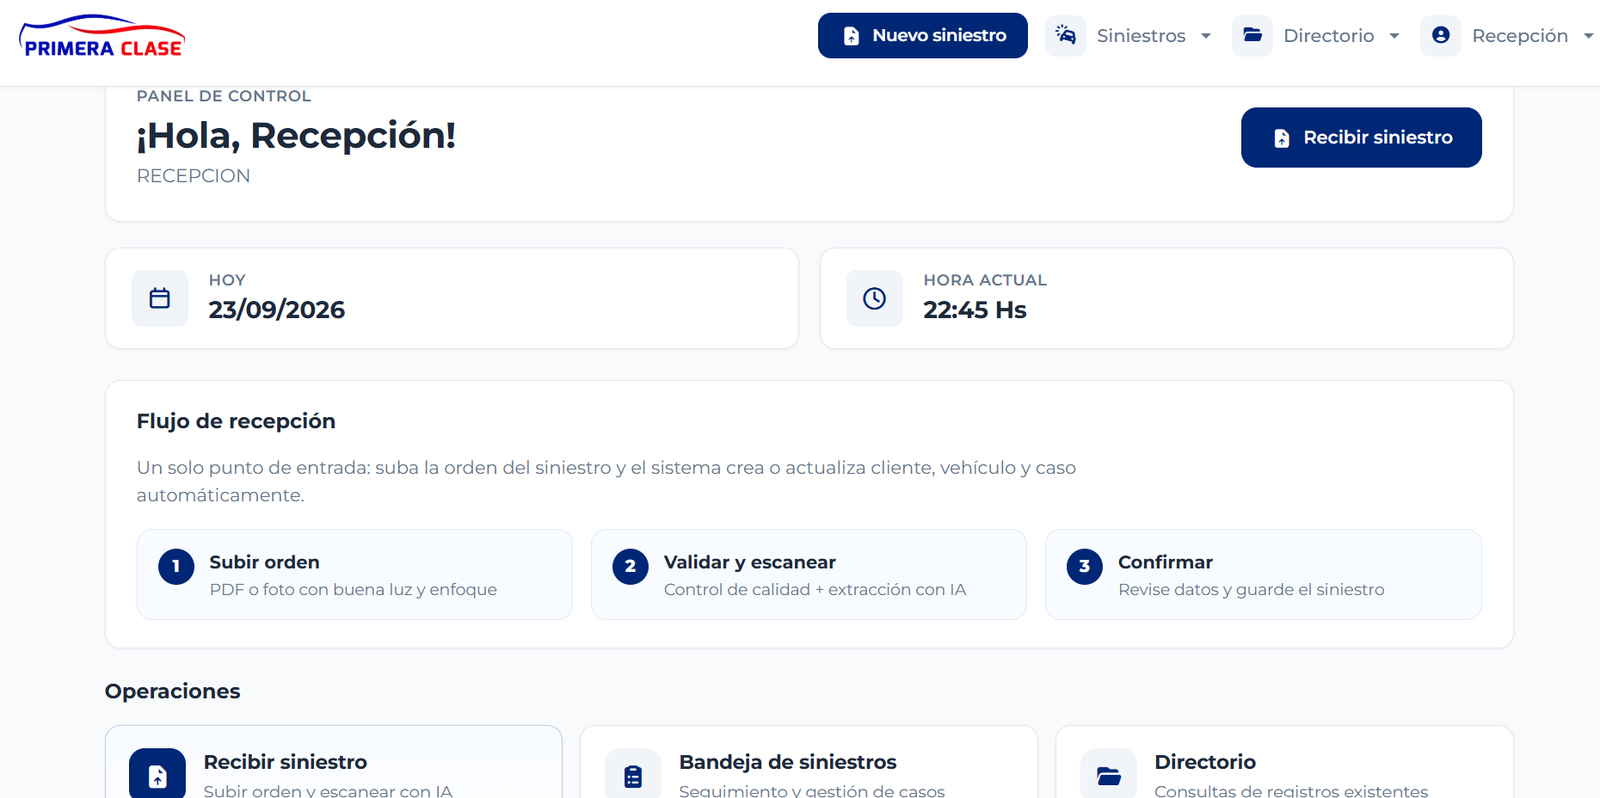The width and height of the screenshot is (1600, 798).
Task: Click the Subir orden step card
Action: tap(355, 574)
